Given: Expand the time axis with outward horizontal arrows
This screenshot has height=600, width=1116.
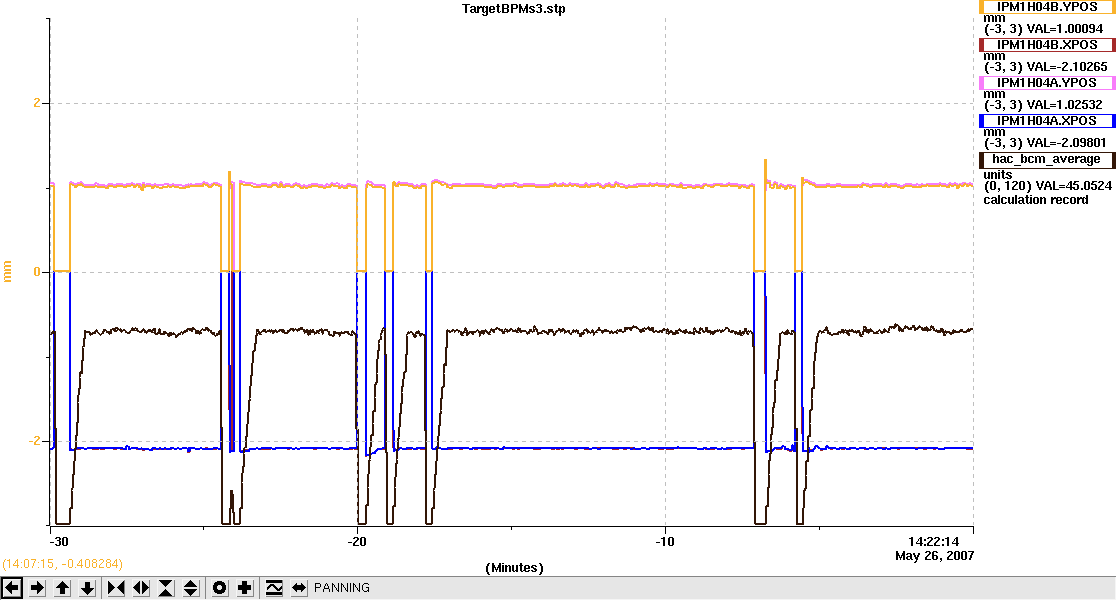Looking at the screenshot, I should (141, 588).
